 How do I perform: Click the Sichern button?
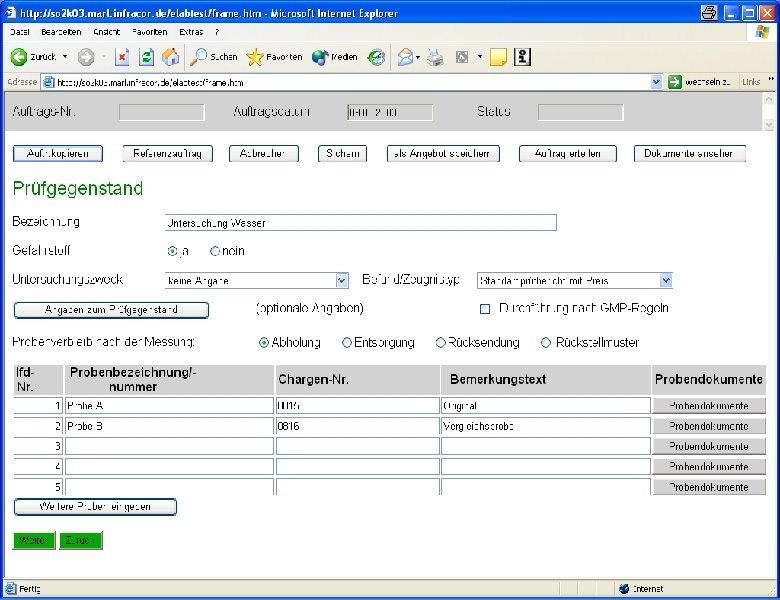click(x=342, y=154)
